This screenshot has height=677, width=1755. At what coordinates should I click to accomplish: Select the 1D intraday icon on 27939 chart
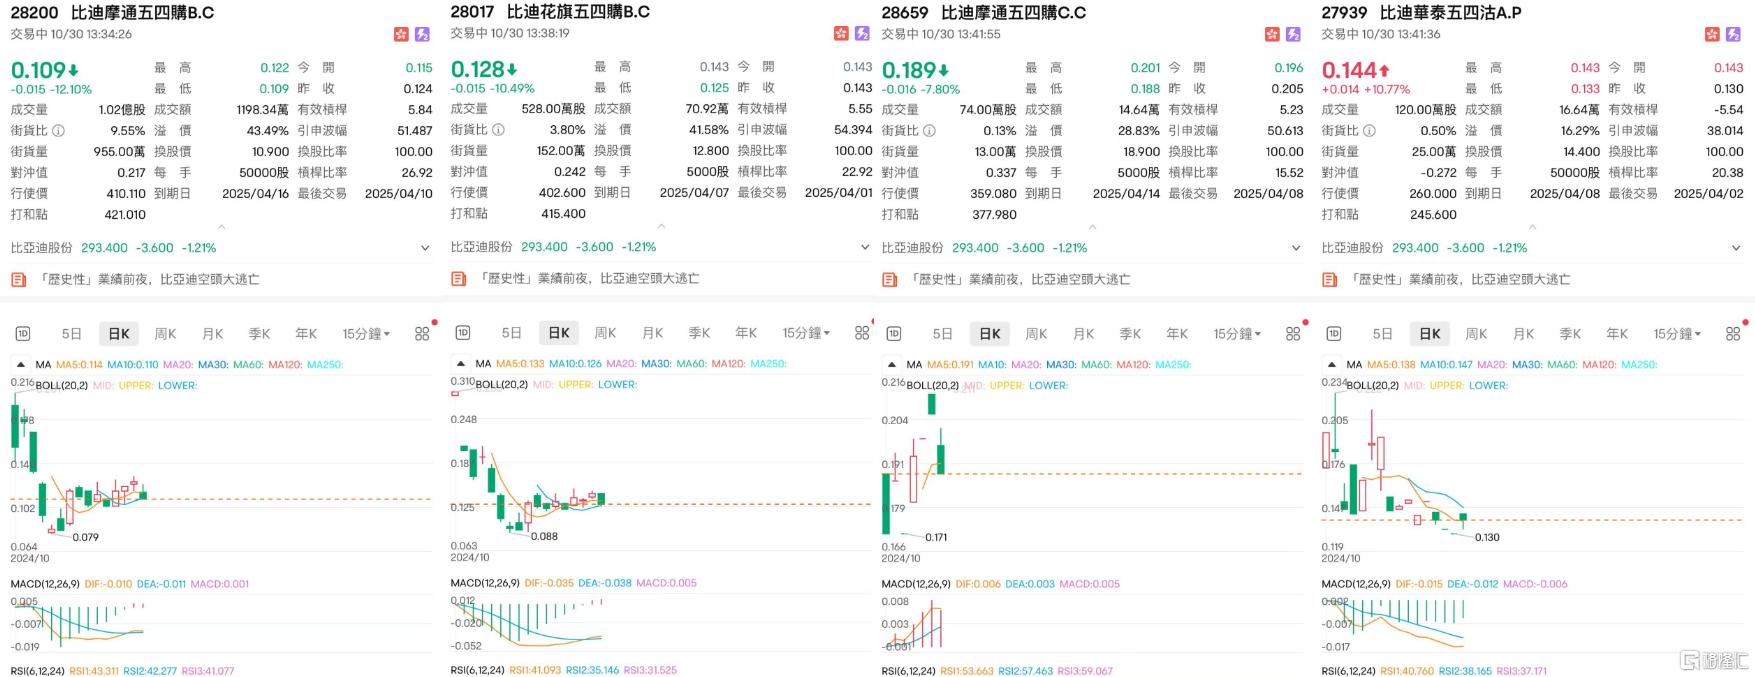(1333, 334)
